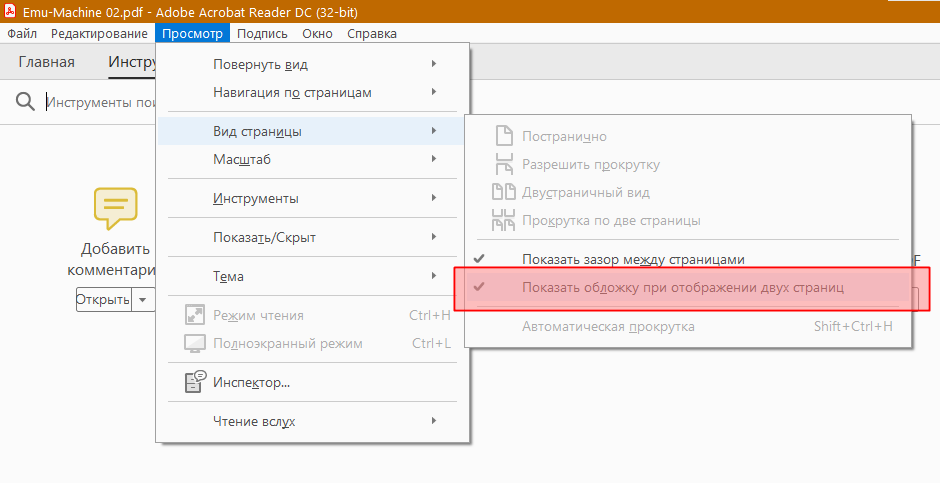Click the Открыть button
The width and height of the screenshot is (940, 483).
104,299
